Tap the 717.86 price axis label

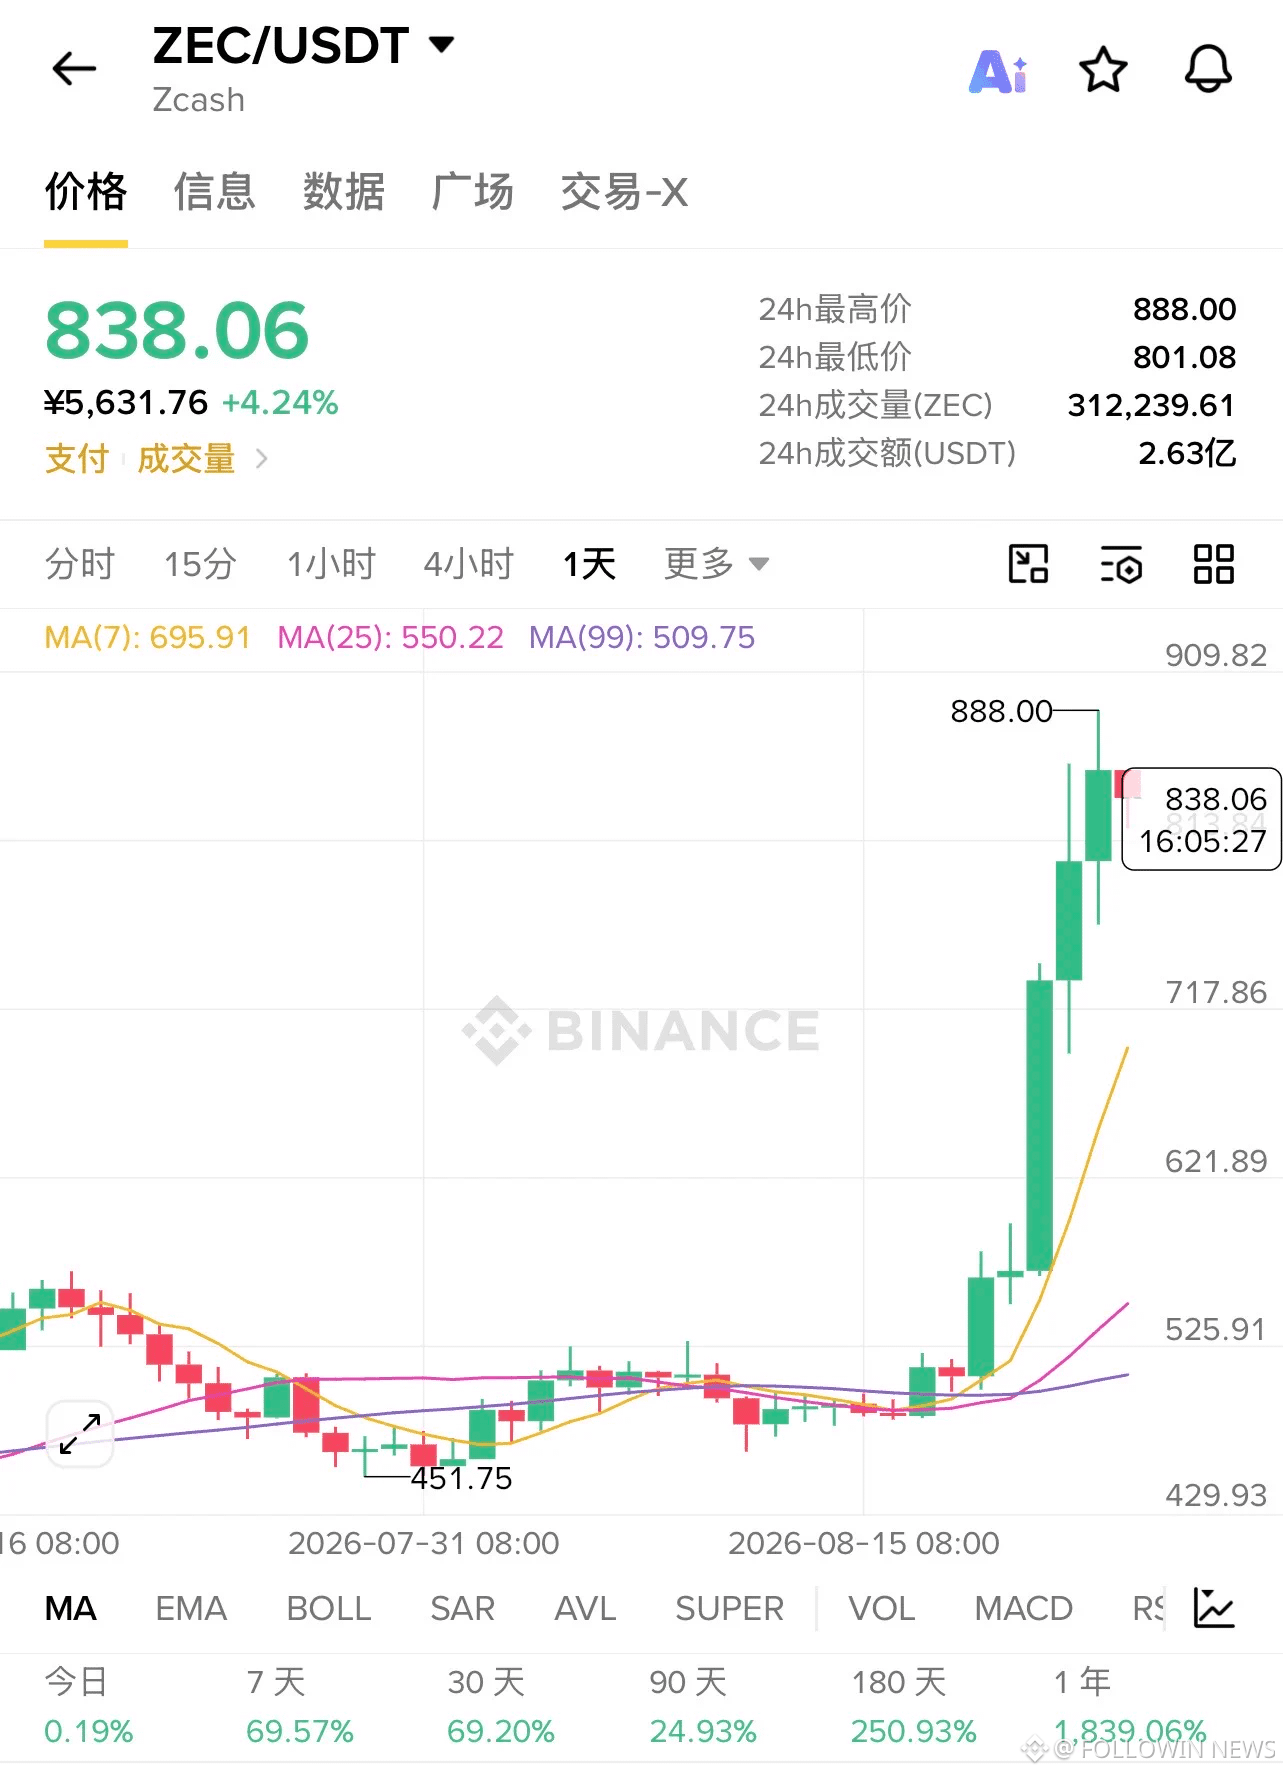pyautogui.click(x=1216, y=992)
